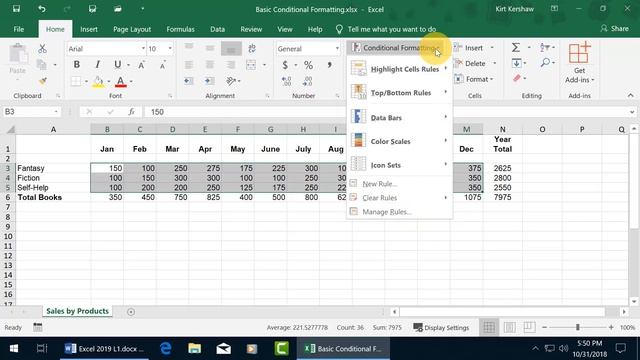This screenshot has width=640, height=360.
Task: Expand the formula bar
Action: (632, 112)
